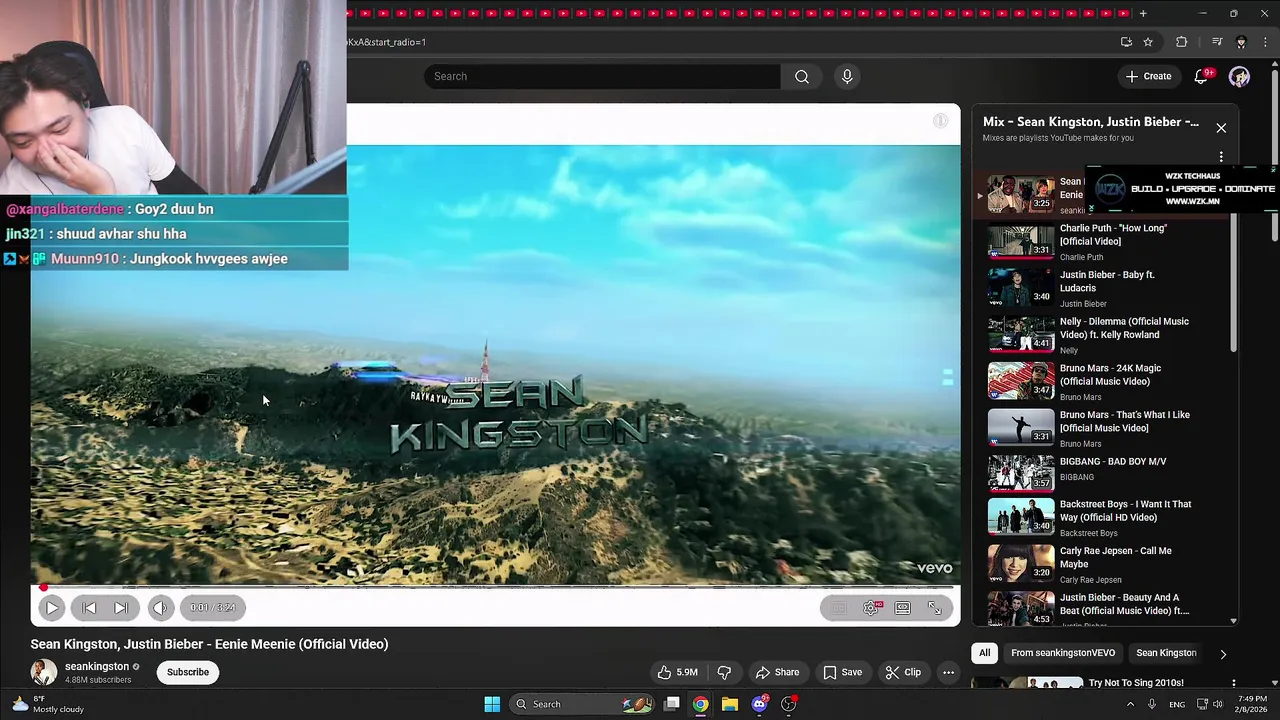Open Nelly Dilemma thumbnail in playlist

[x=1020, y=335]
